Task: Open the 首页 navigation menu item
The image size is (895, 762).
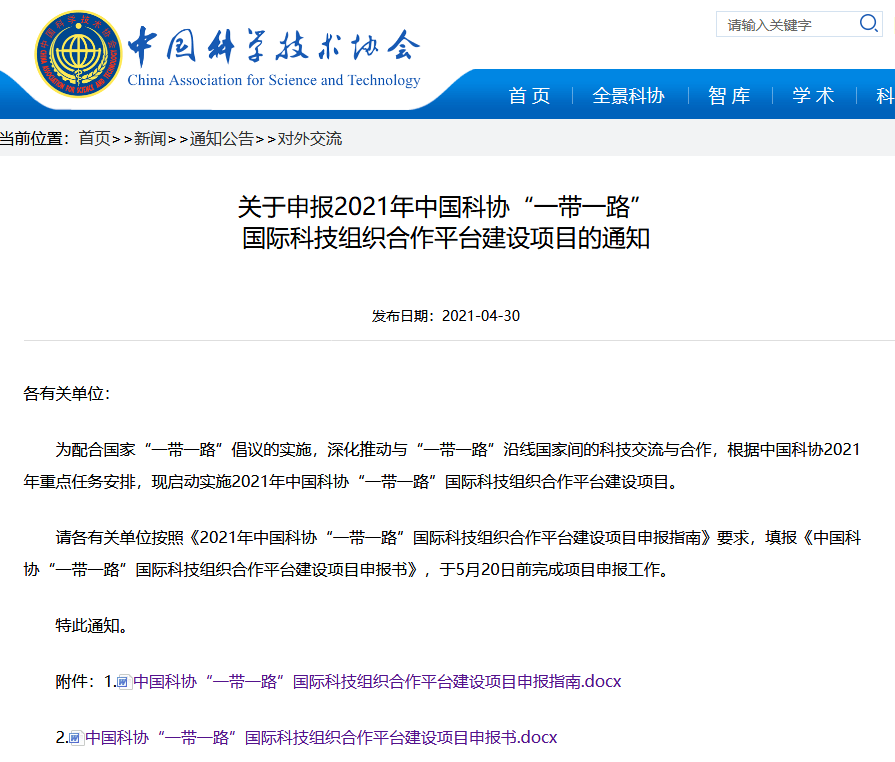Action: (x=529, y=96)
